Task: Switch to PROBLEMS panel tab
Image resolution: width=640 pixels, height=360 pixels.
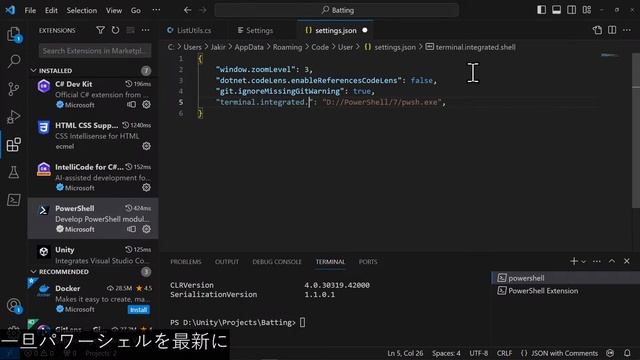Action: point(186,262)
